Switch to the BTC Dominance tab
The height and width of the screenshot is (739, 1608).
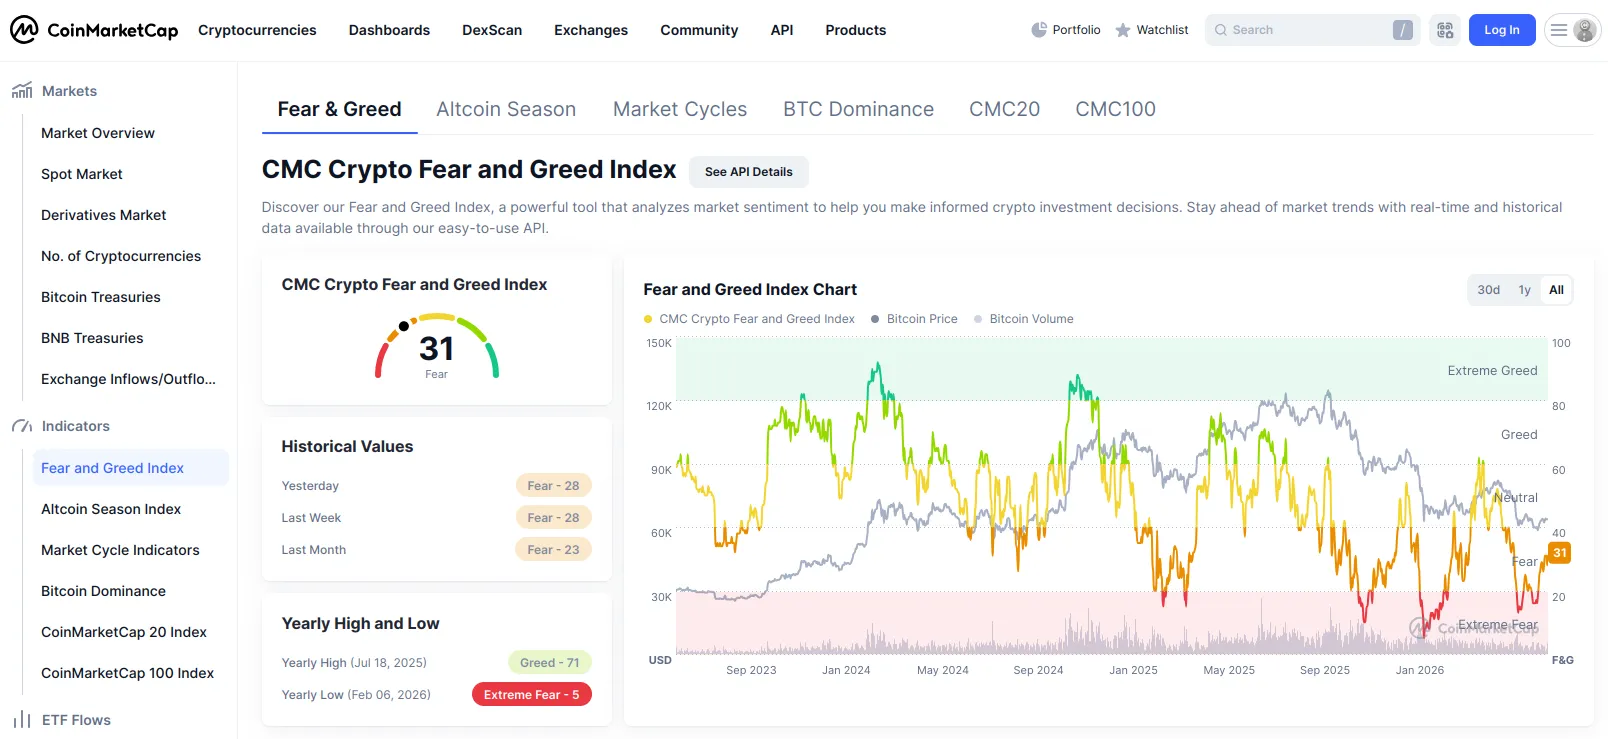pyautogui.click(x=858, y=109)
